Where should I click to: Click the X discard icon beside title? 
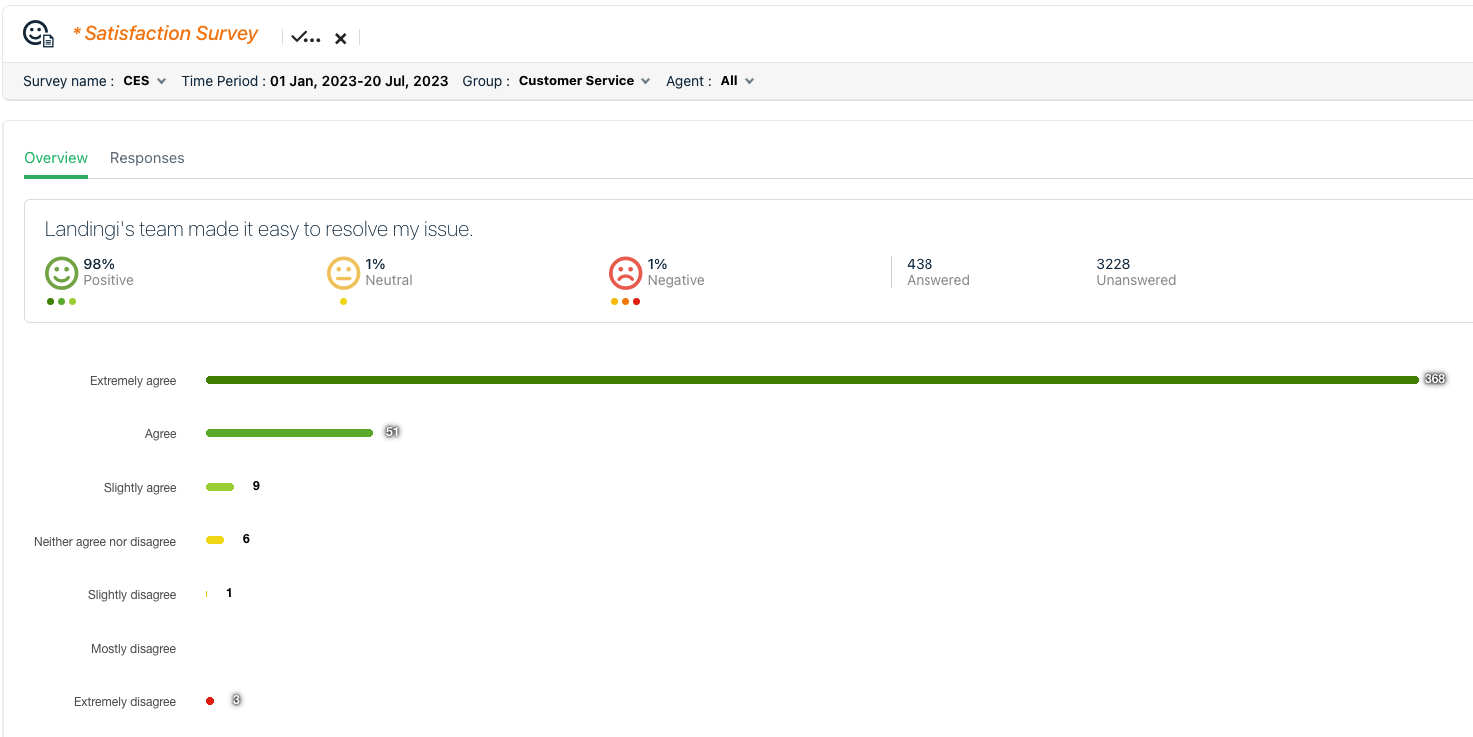tap(340, 38)
